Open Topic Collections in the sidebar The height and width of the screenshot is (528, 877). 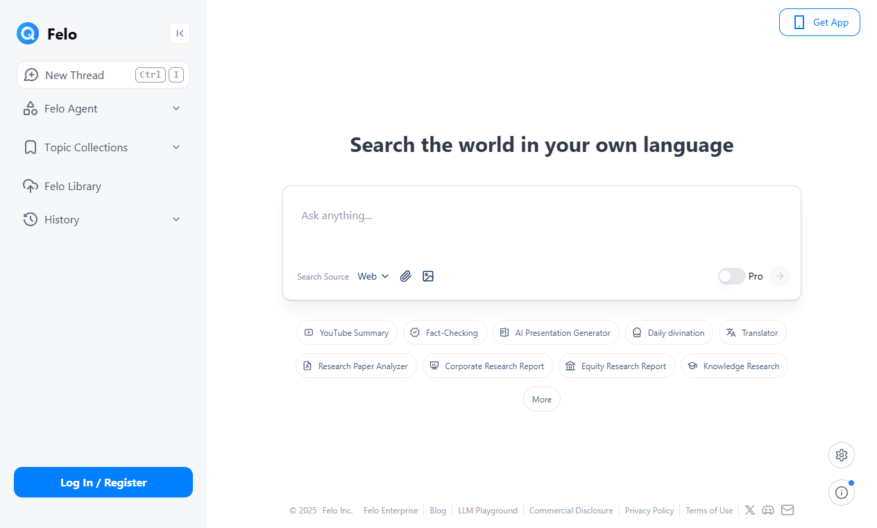click(86, 147)
